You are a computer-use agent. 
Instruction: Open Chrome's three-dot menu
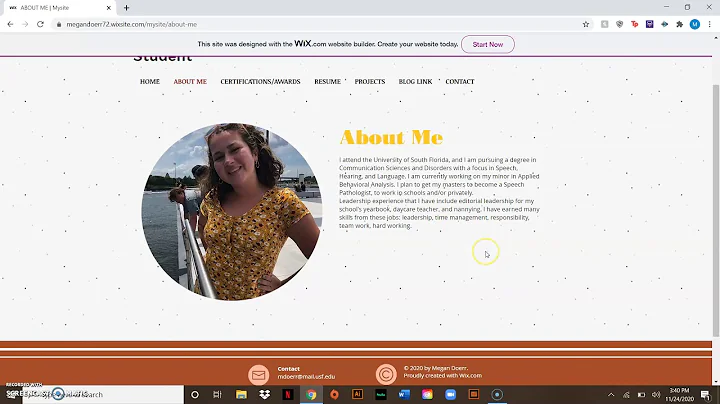pos(709,24)
